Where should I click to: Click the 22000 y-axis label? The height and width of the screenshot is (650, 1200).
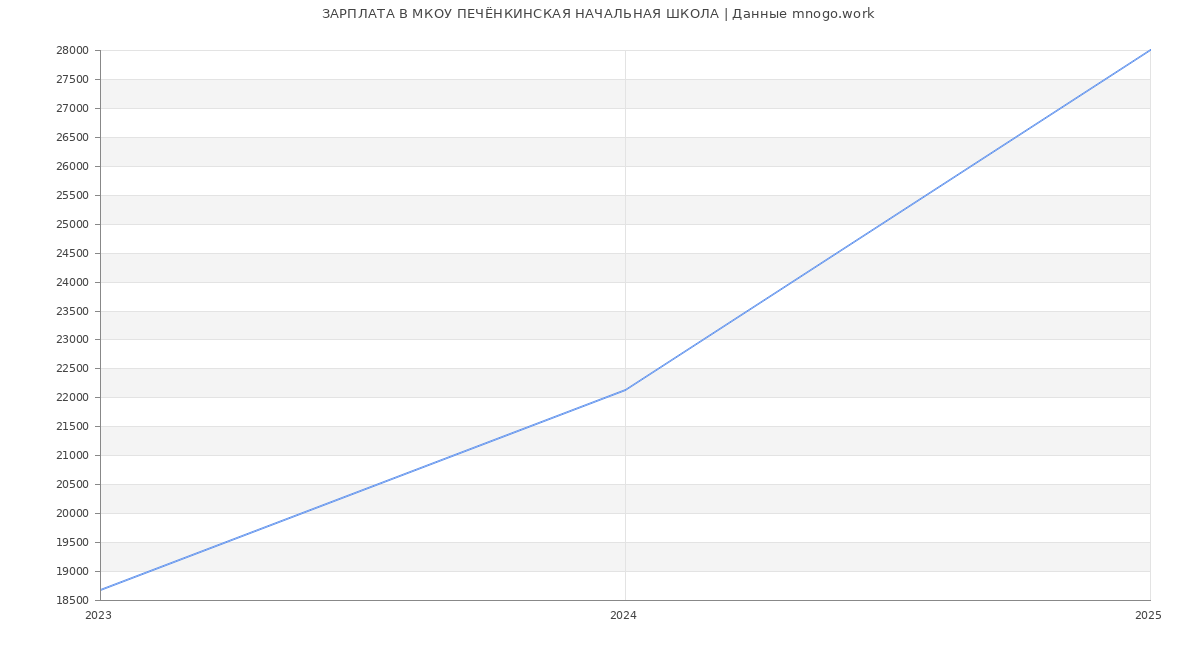(73, 398)
